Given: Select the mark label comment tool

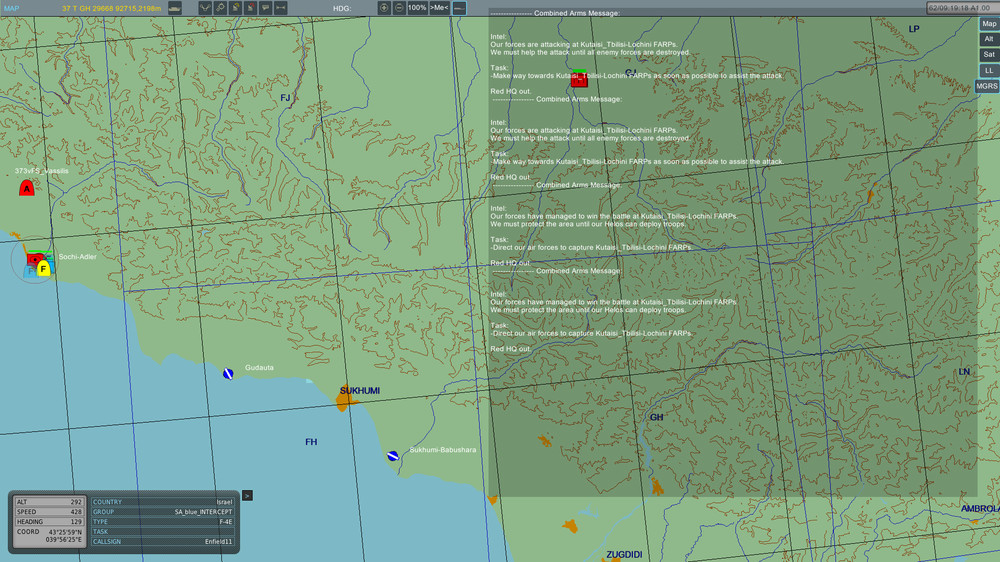Looking at the screenshot, I should coord(265,8).
